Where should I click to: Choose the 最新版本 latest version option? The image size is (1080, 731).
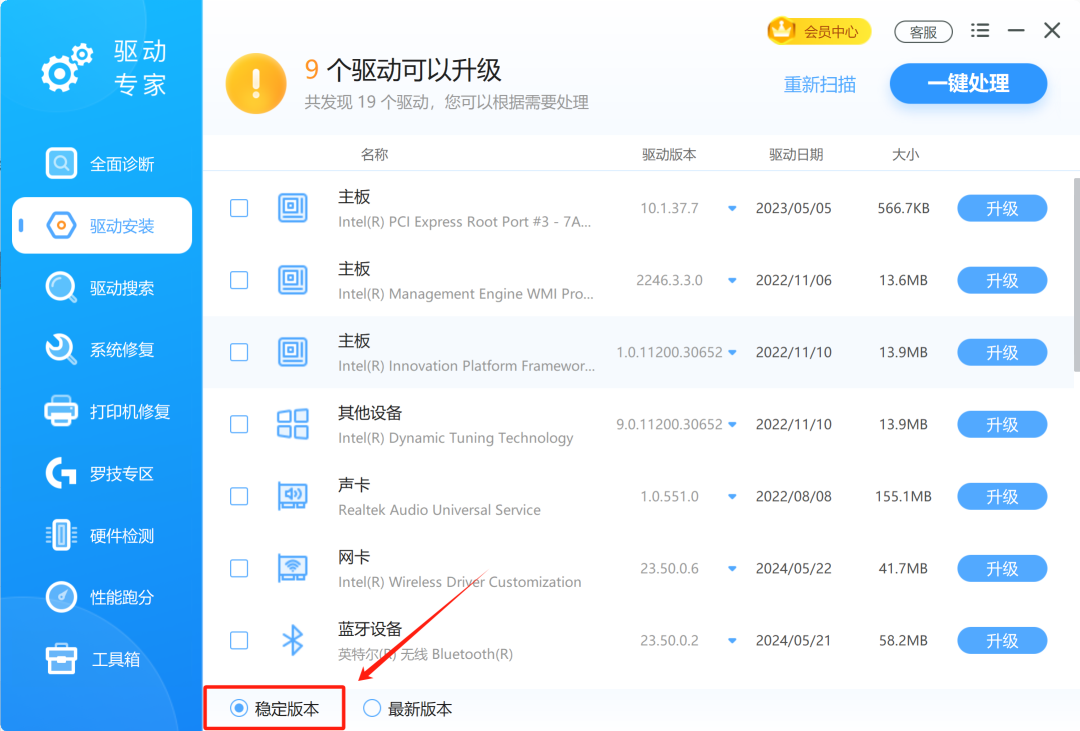371,708
